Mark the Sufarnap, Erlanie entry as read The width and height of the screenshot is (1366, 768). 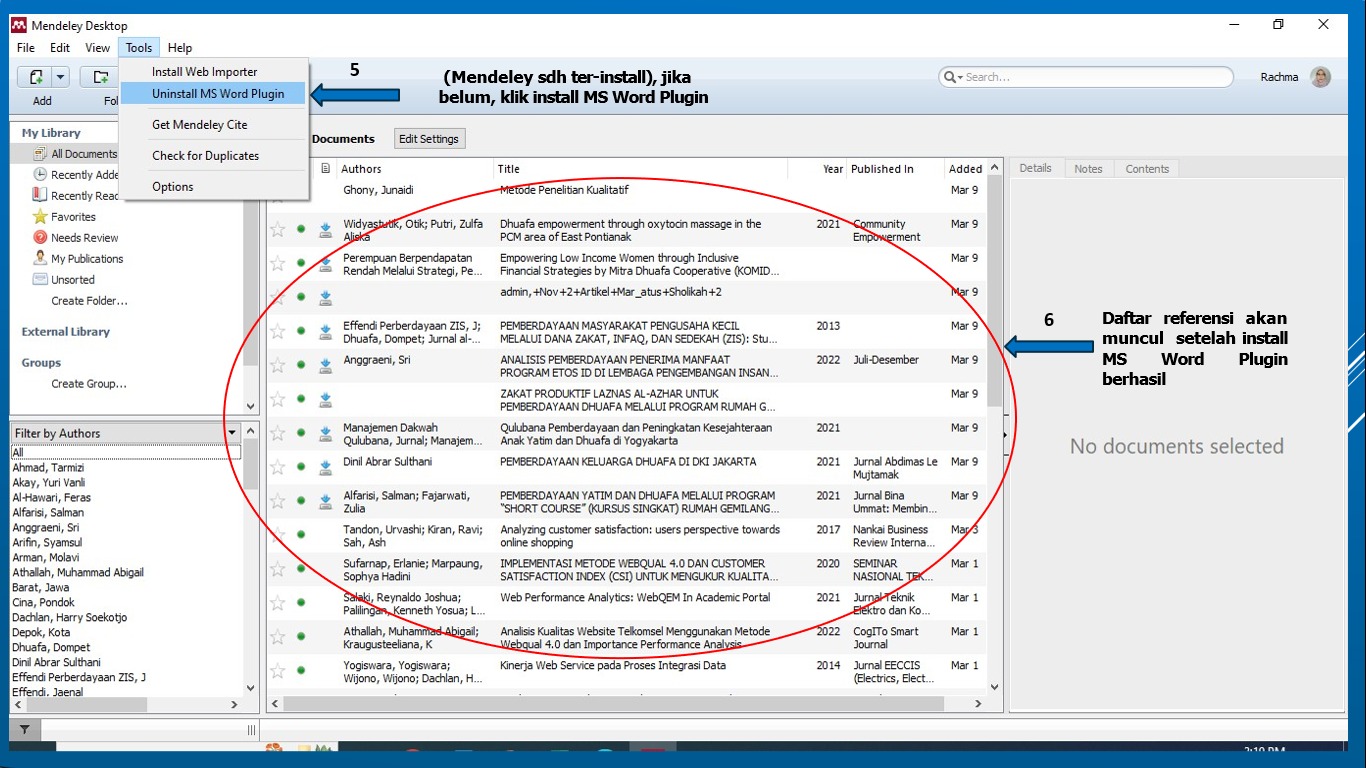click(x=300, y=570)
